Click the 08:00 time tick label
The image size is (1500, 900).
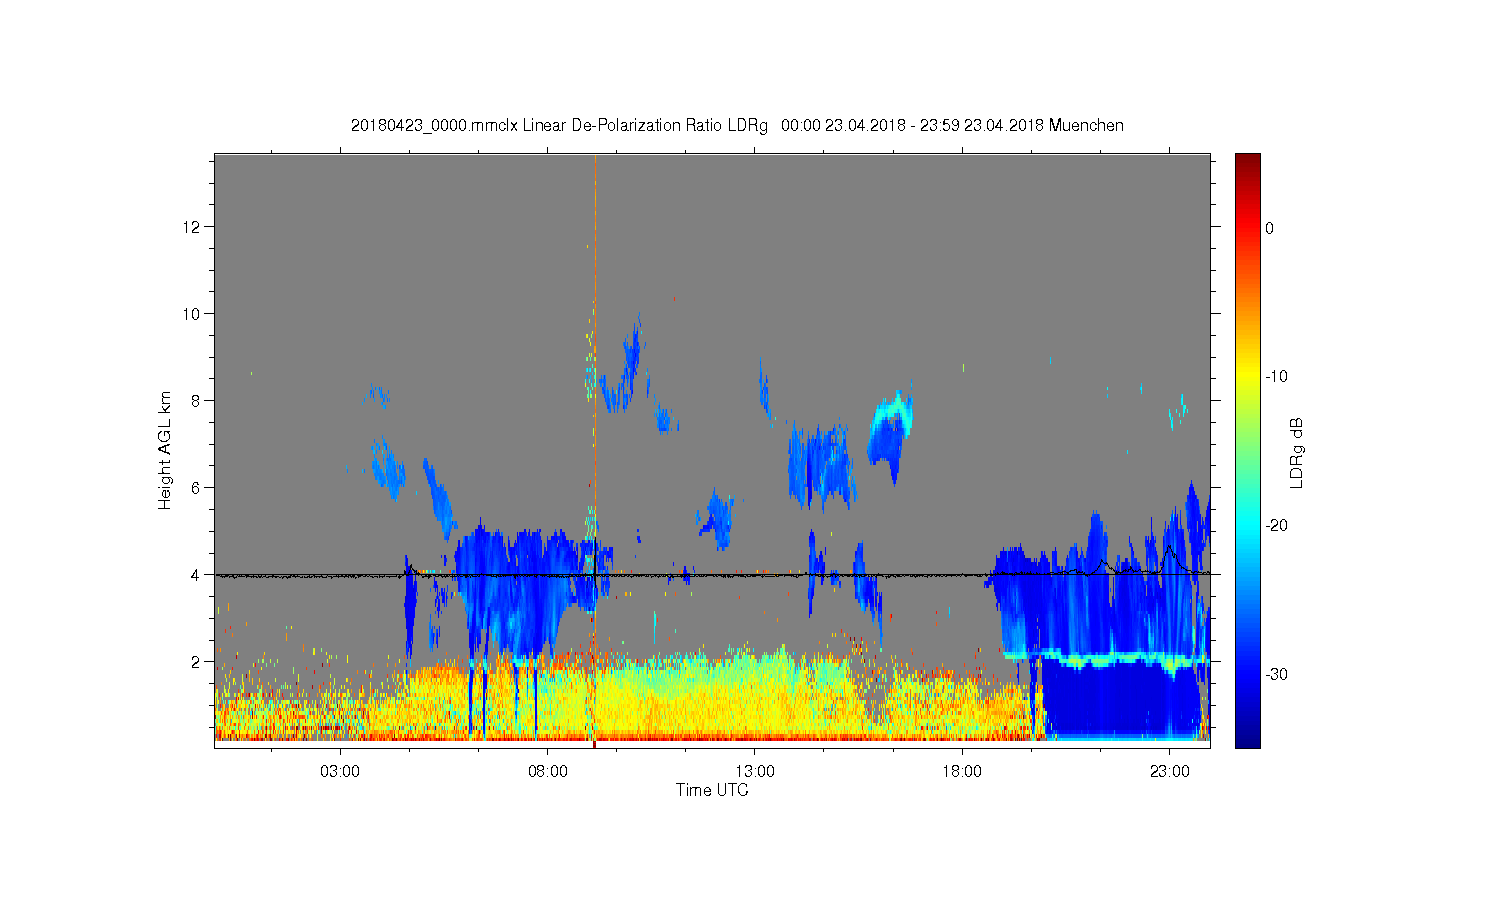tap(548, 772)
